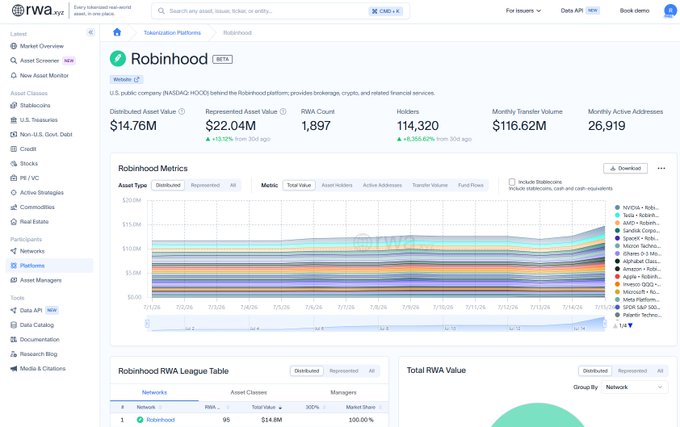Open the three-dots menu in Robinhood Metrics
This screenshot has width=680, height=427.
point(661,168)
